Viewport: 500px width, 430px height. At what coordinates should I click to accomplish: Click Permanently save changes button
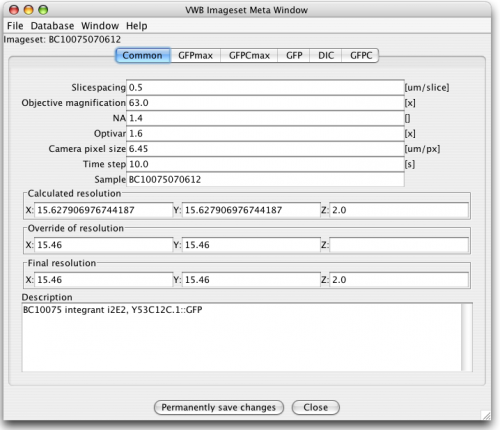[219, 407]
